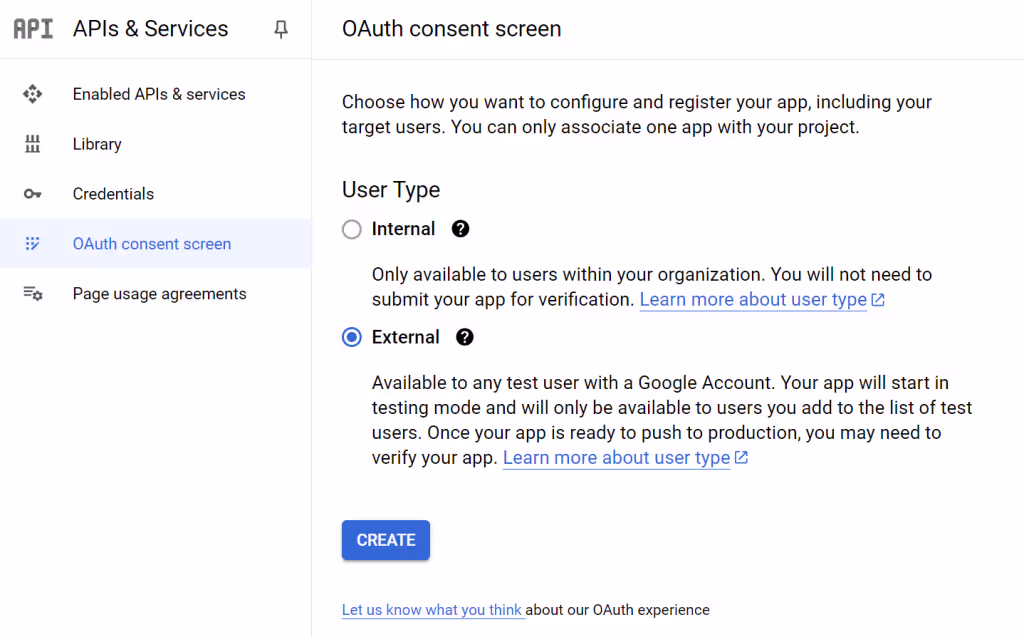
Task: Click the External label text
Action: tap(406, 337)
